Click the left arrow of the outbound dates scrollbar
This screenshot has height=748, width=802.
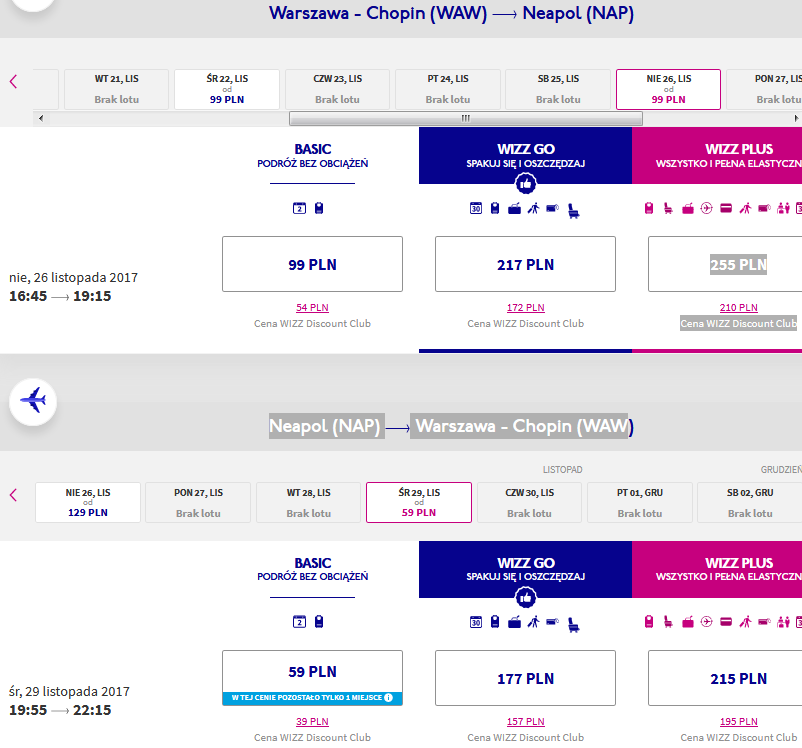[x=41, y=118]
